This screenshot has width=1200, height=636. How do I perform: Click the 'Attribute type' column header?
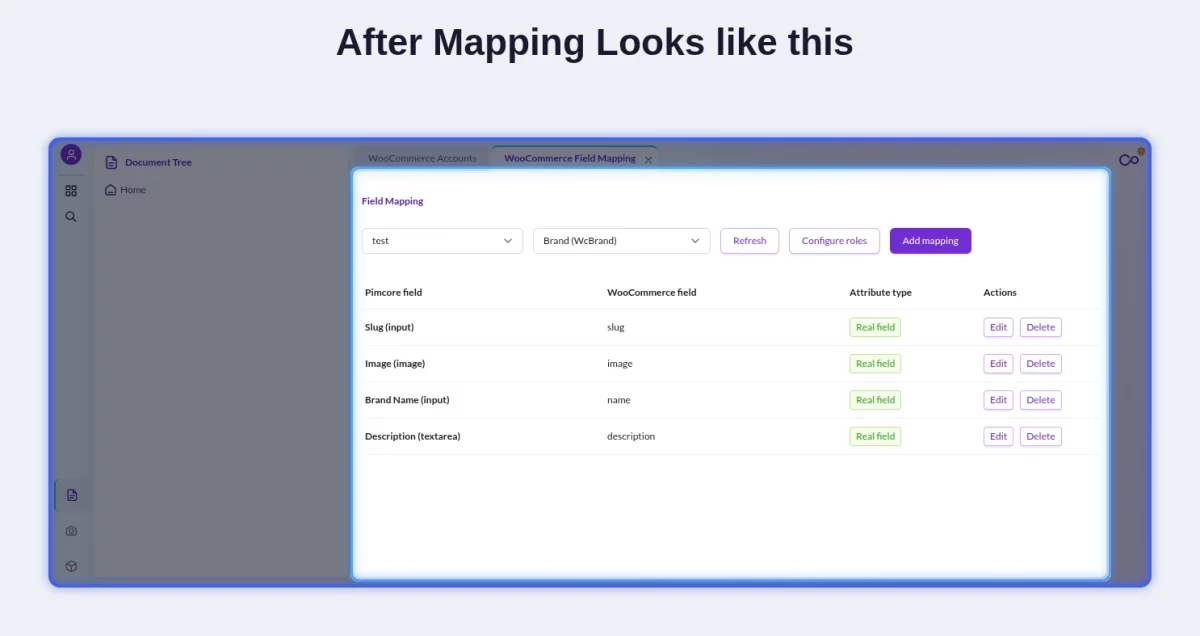(x=880, y=293)
